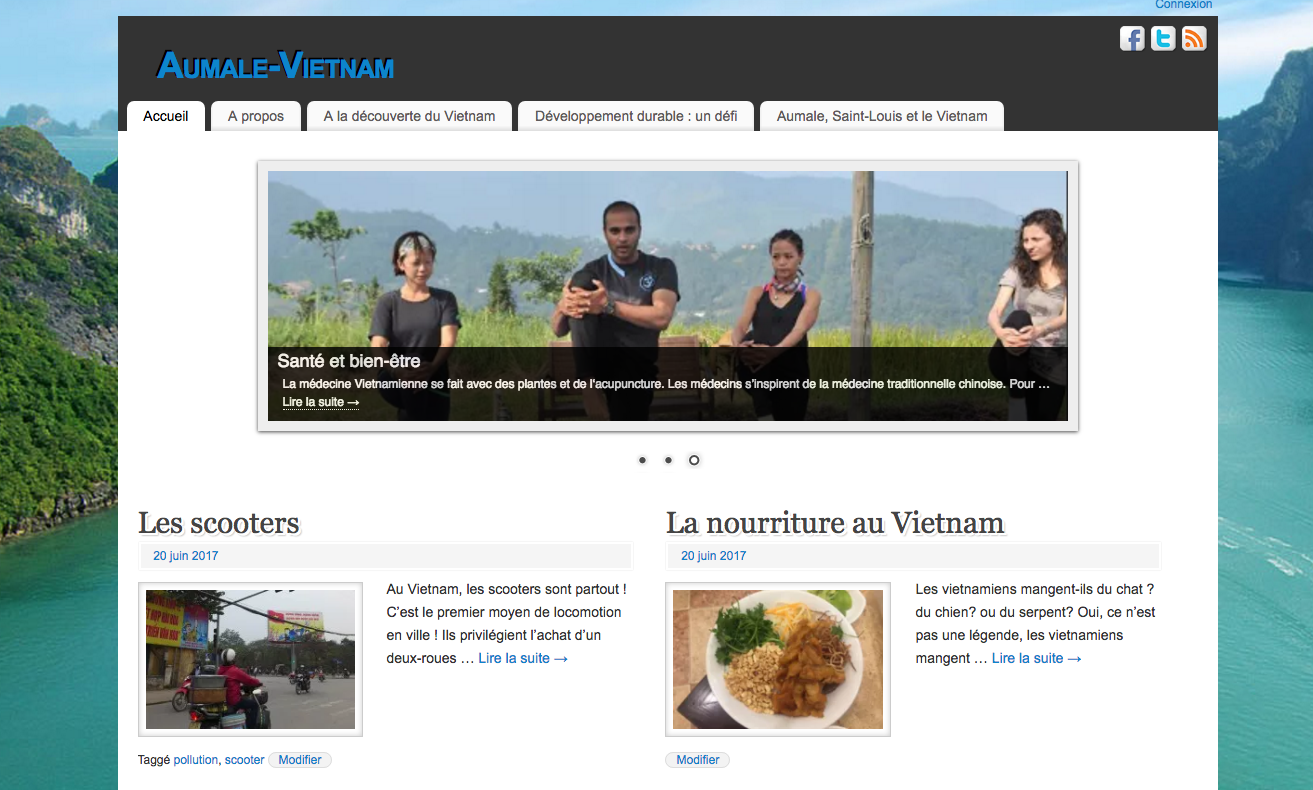Select the second slider pagination dot
1313x790 pixels.
pyautogui.click(x=668, y=460)
